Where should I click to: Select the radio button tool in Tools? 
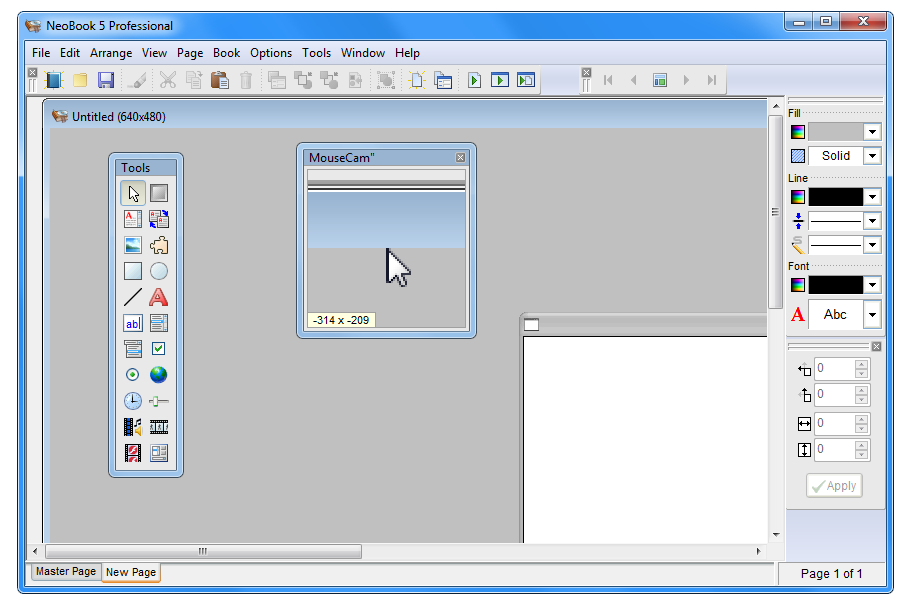[x=133, y=374]
